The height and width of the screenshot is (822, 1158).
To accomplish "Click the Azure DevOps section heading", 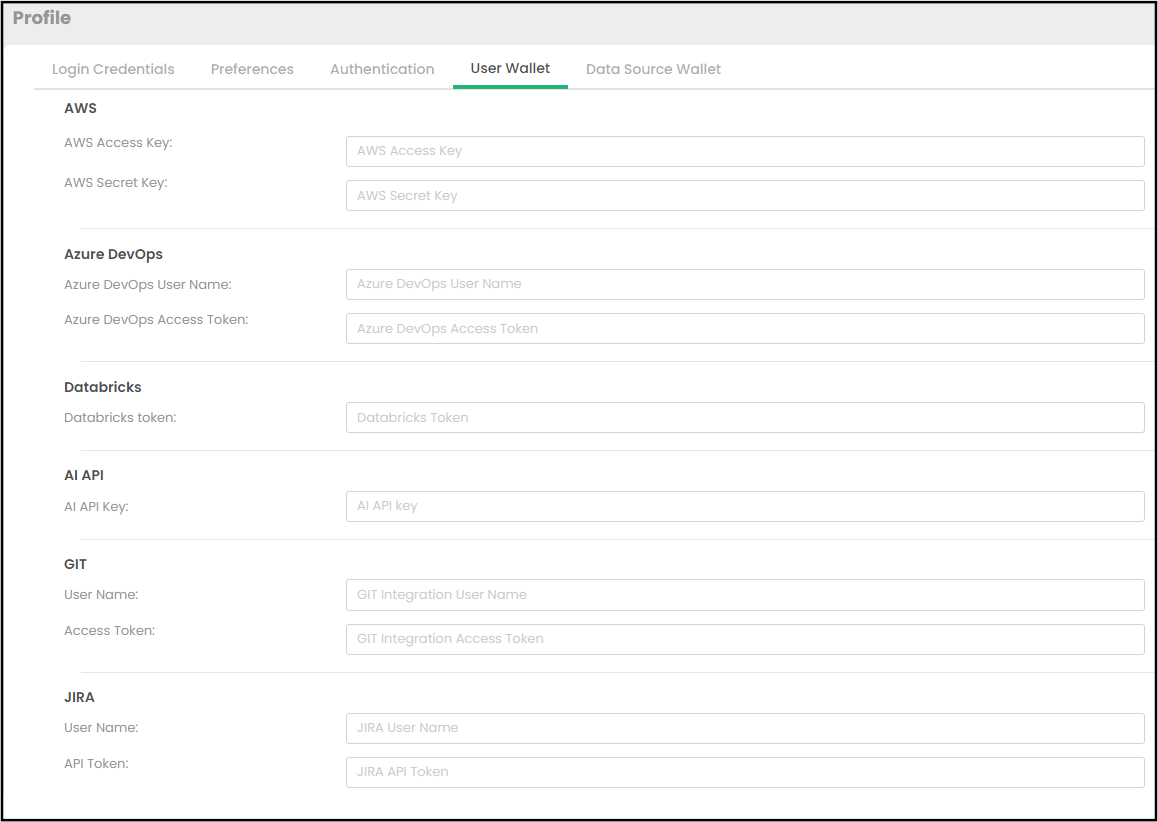I will 113,254.
